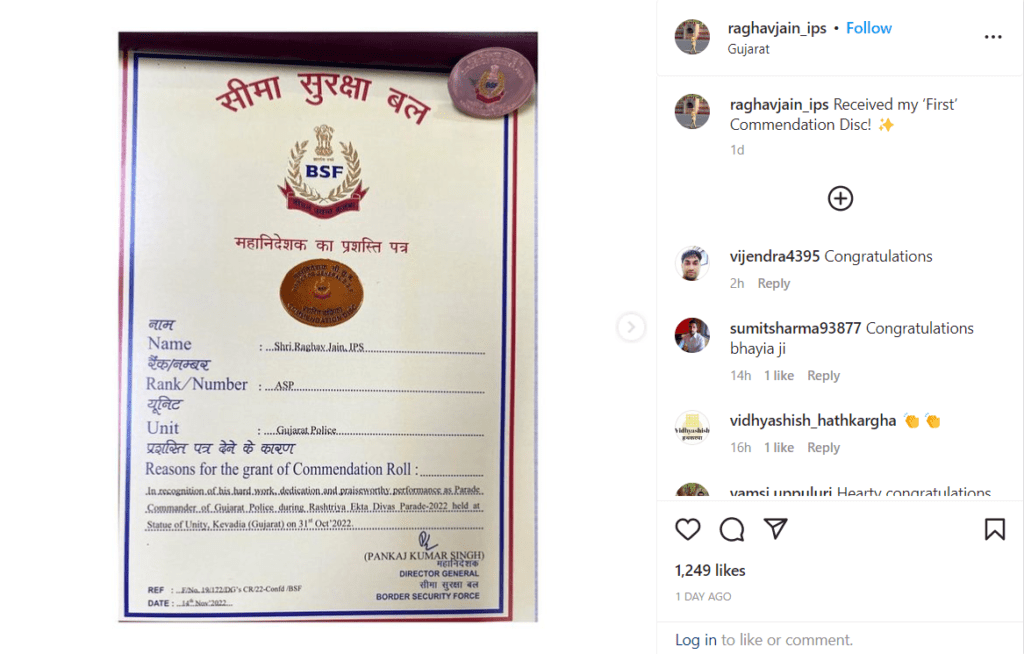Open the three-dot more options menu
1024x654 pixels.
click(993, 37)
